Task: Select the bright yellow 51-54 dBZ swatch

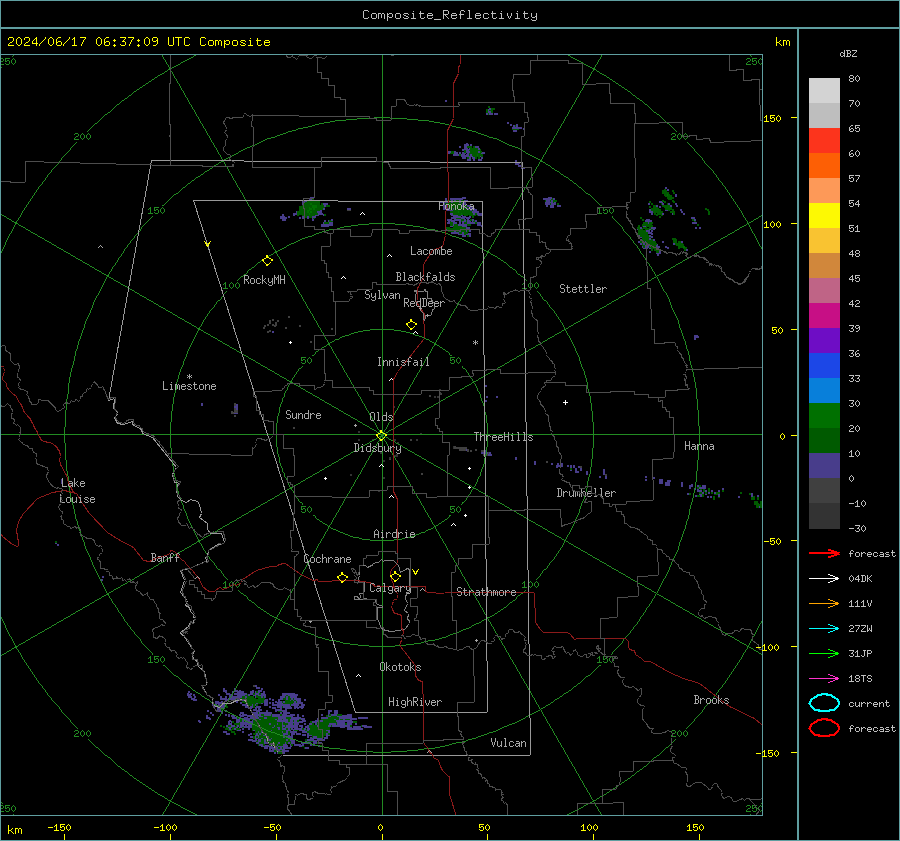Action: coord(824,216)
